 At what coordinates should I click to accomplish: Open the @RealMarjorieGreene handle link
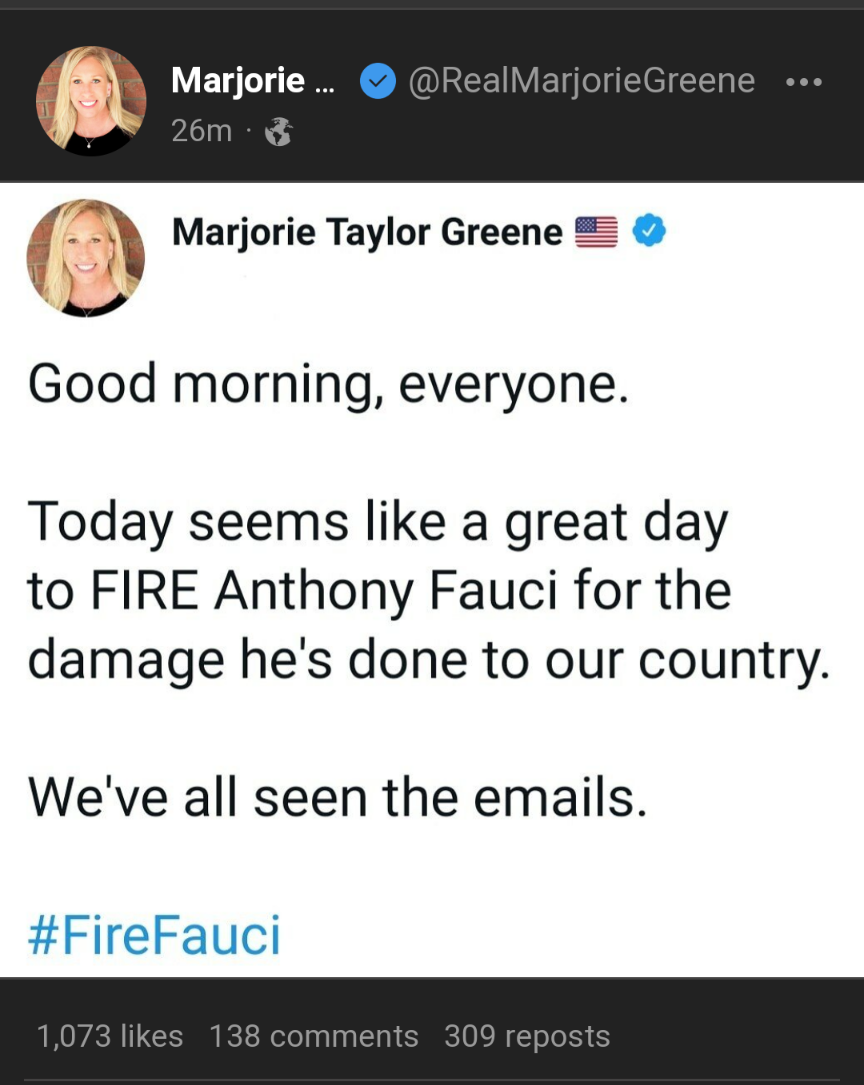(x=581, y=80)
